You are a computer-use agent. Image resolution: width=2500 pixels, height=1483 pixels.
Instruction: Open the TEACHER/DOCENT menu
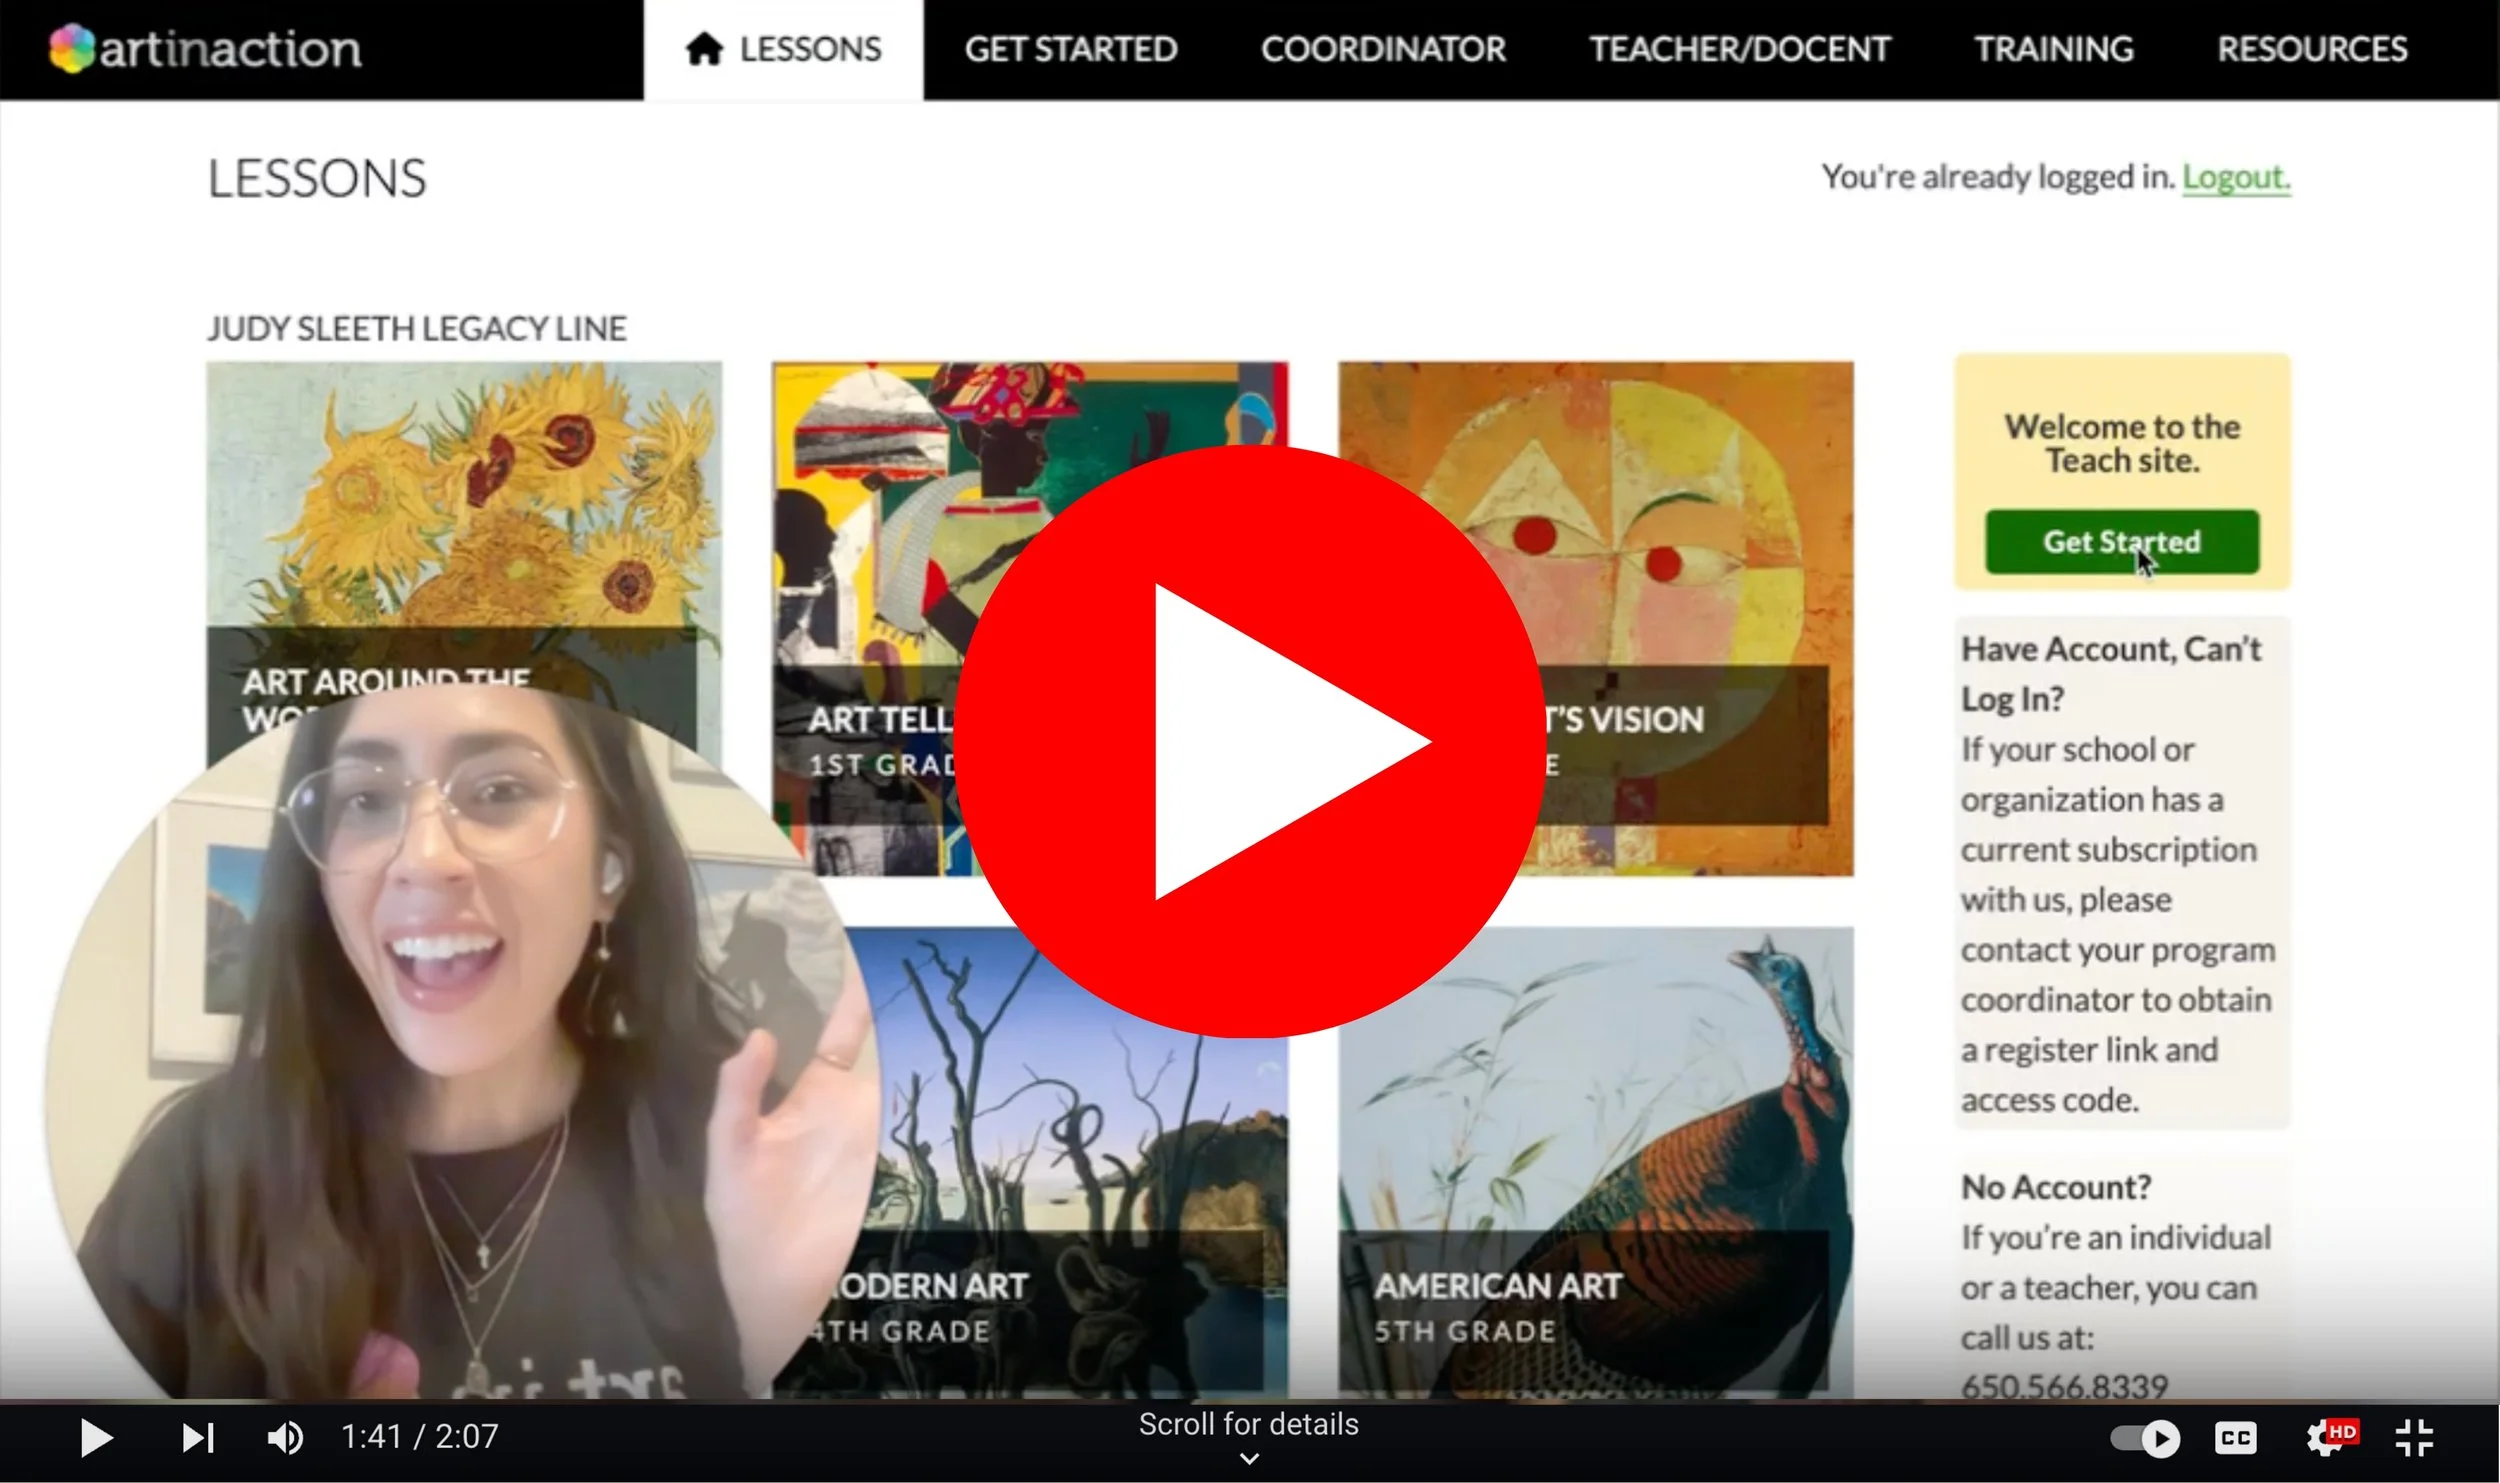click(1739, 49)
